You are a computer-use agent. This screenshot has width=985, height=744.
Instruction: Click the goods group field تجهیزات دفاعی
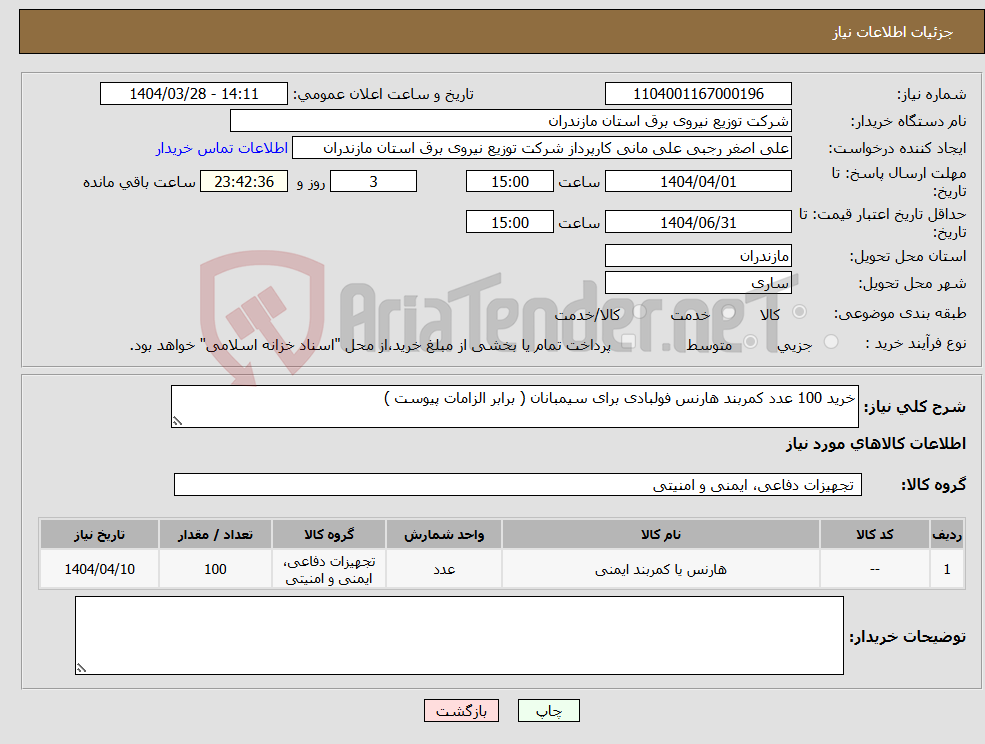click(518, 484)
